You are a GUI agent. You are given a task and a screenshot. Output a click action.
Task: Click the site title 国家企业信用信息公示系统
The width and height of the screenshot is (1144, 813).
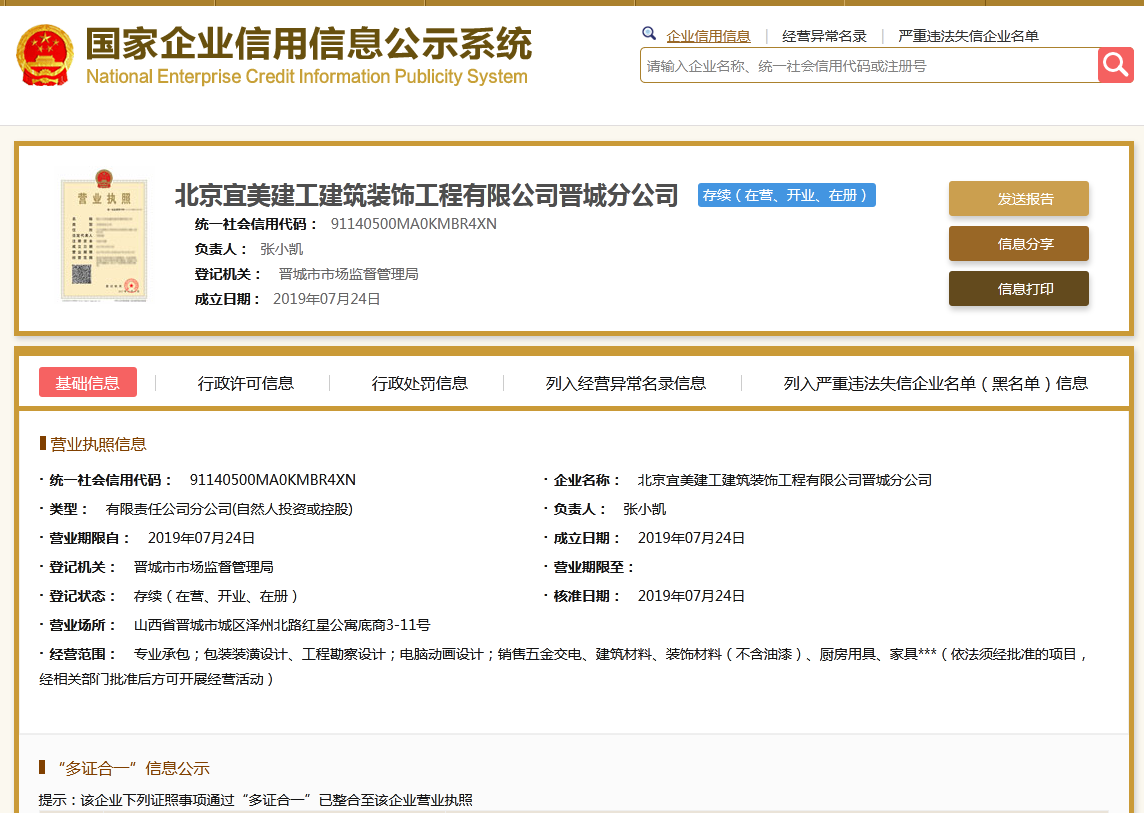(x=309, y=44)
